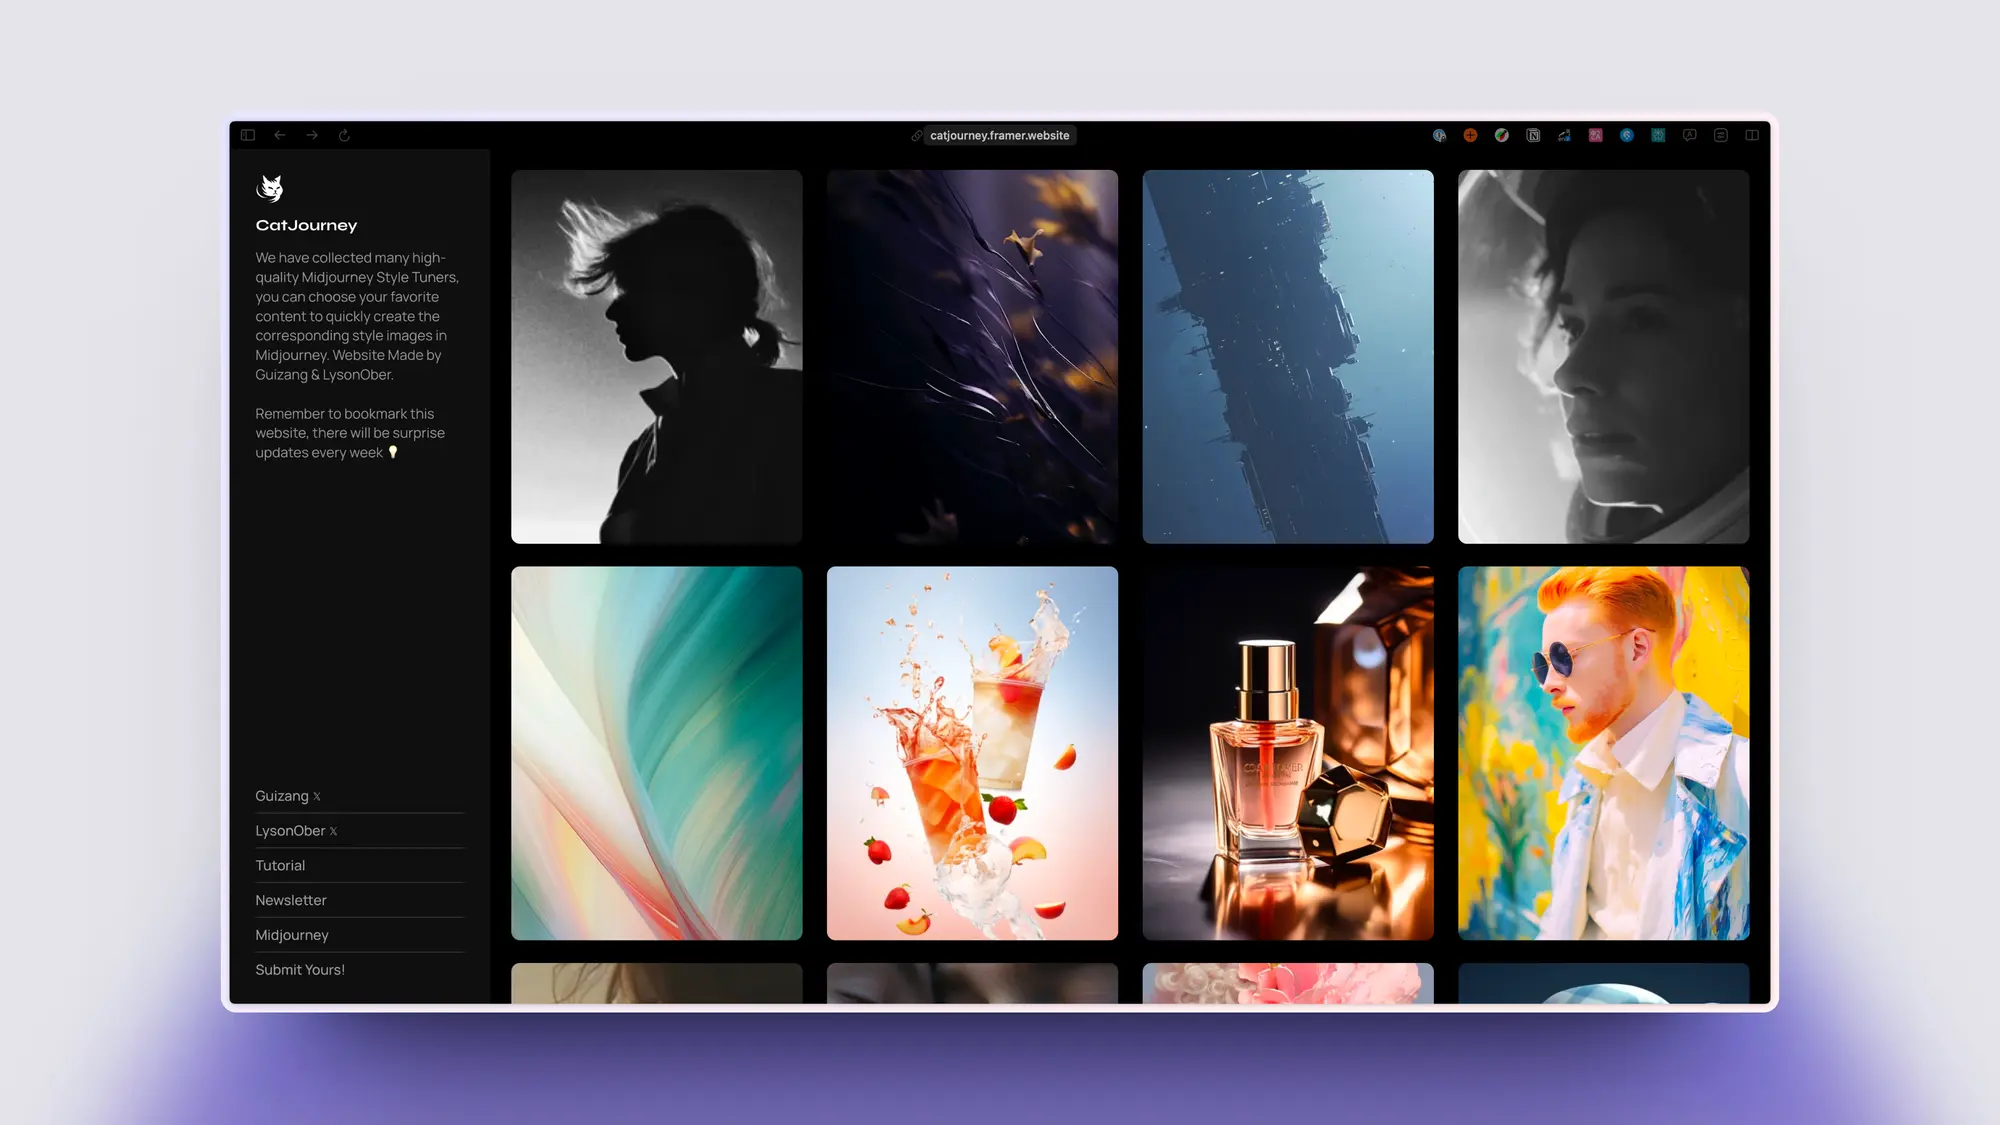The height and width of the screenshot is (1125, 2000).
Task: Go back with the left arrow
Action: [280, 135]
